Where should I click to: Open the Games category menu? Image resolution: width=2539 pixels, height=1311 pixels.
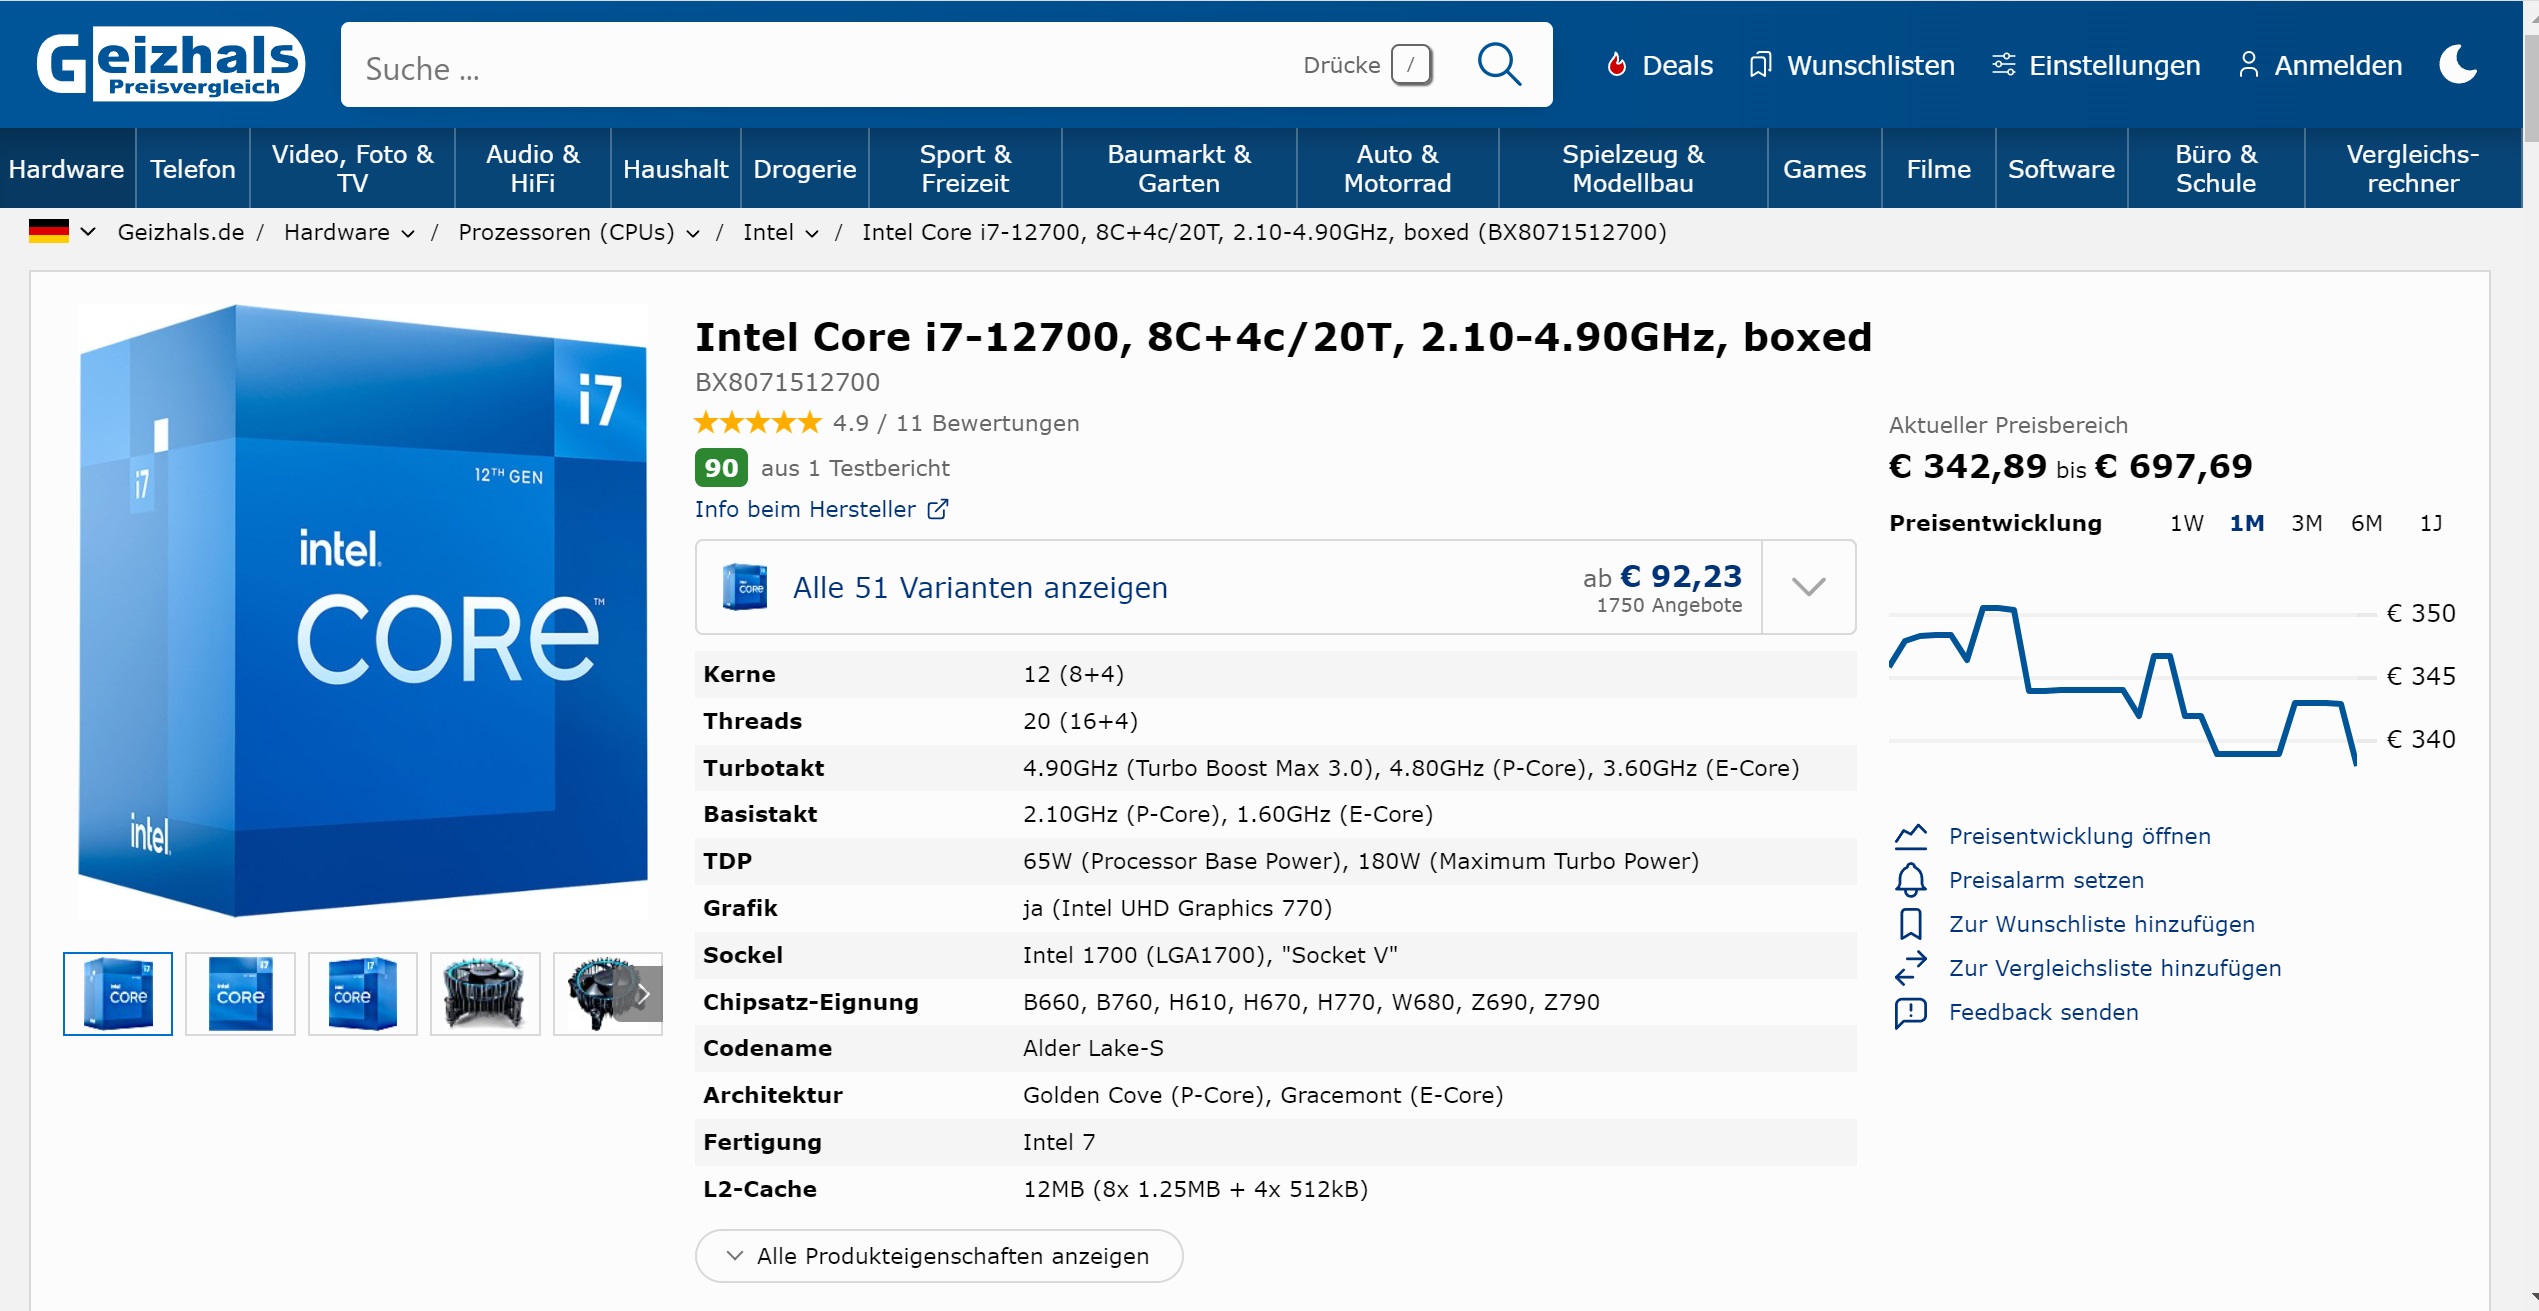(1824, 169)
